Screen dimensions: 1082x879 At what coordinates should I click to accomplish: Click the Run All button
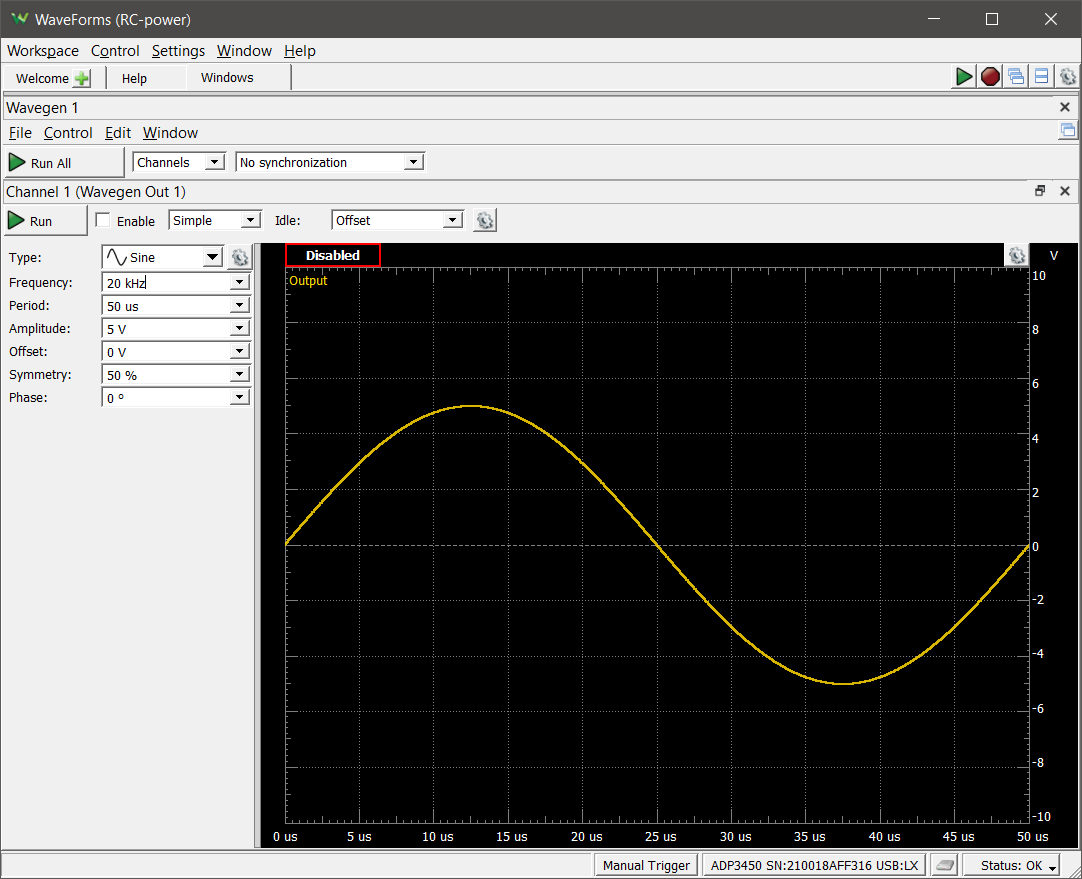click(64, 163)
